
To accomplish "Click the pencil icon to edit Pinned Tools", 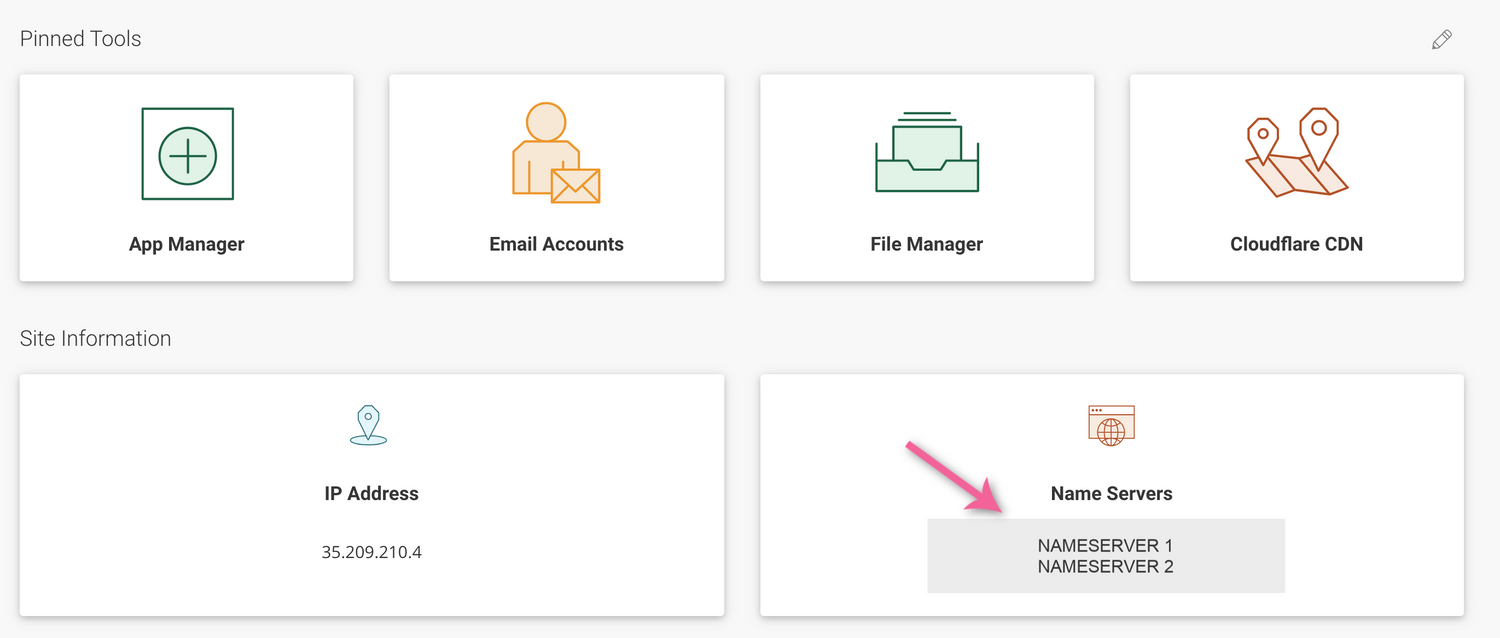I will pos(1441,40).
